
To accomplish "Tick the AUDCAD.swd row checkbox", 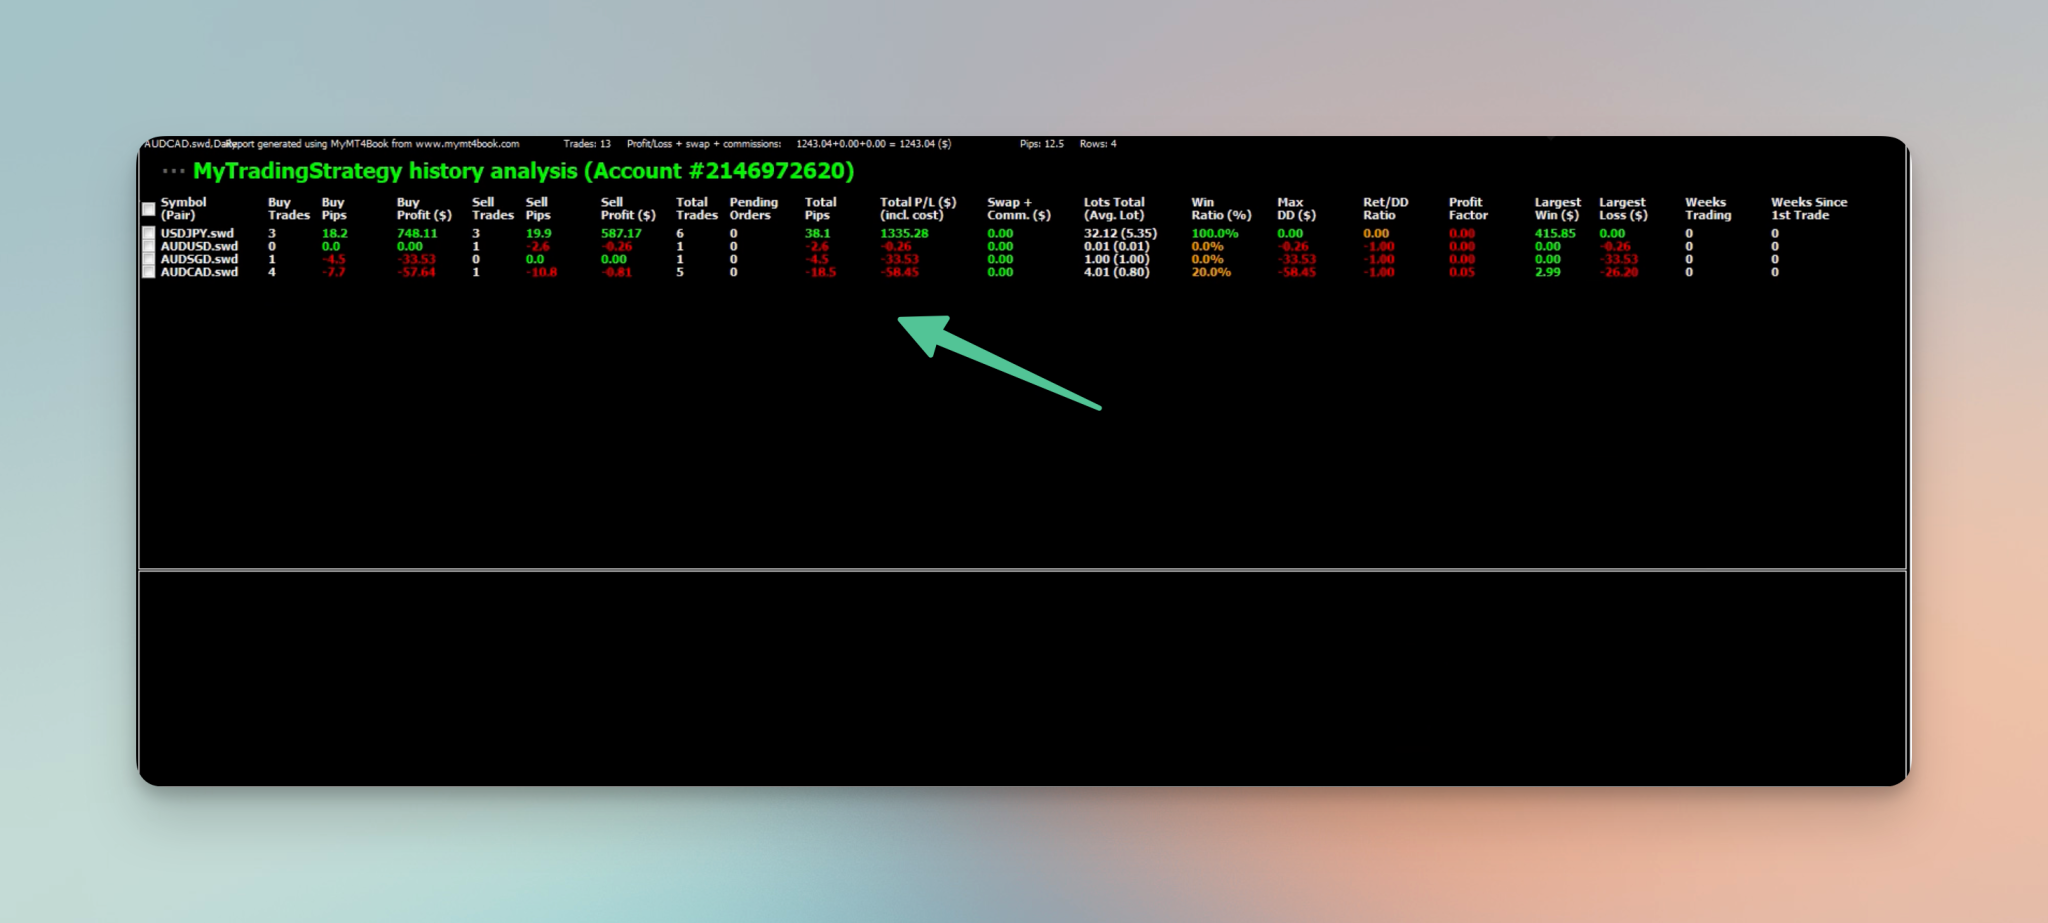I will point(149,272).
